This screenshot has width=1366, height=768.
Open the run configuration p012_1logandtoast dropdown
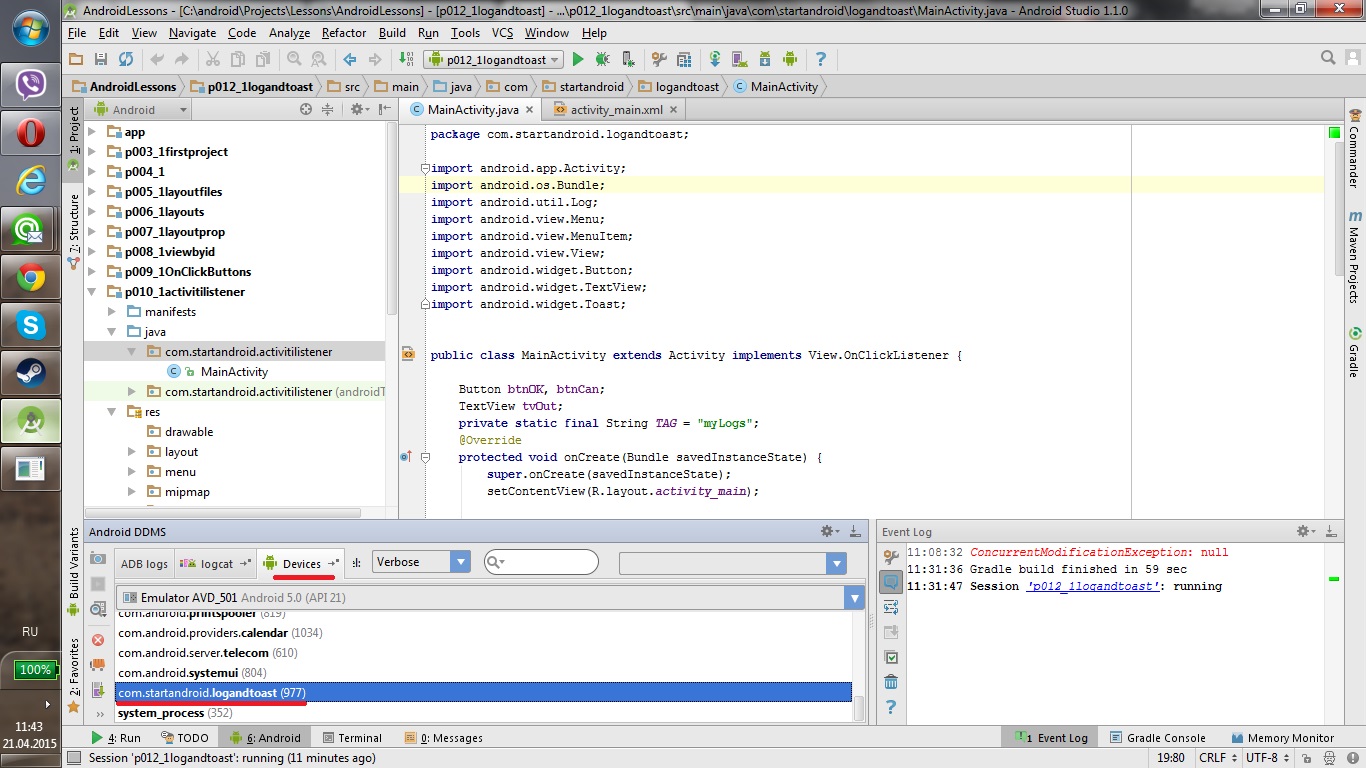(493, 60)
